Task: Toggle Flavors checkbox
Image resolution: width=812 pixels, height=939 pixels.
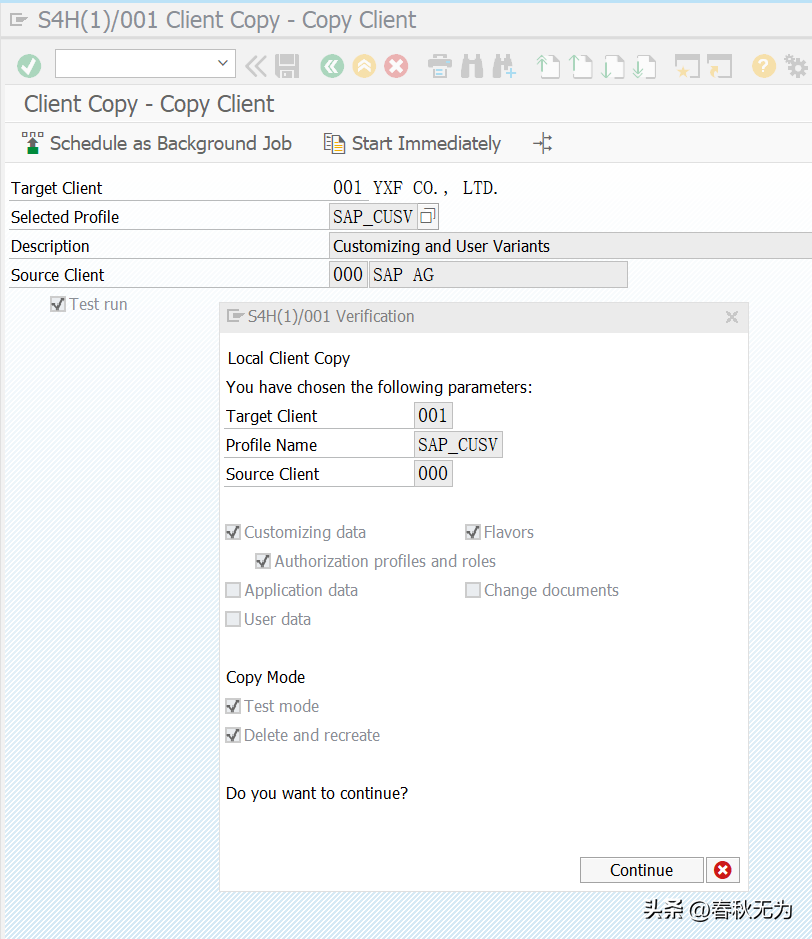Action: click(x=472, y=532)
